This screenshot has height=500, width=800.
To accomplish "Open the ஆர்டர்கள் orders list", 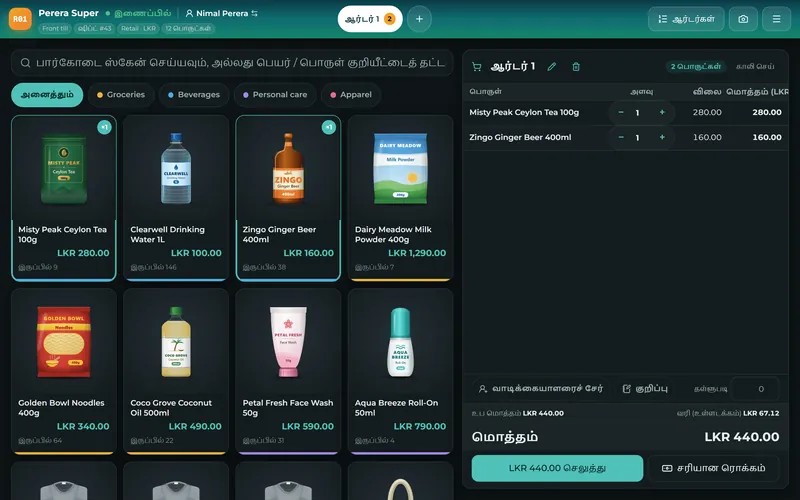I will point(686,19).
